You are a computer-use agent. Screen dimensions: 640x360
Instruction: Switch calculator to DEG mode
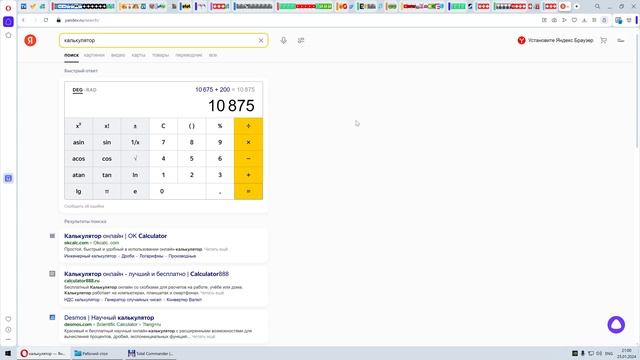78,90
